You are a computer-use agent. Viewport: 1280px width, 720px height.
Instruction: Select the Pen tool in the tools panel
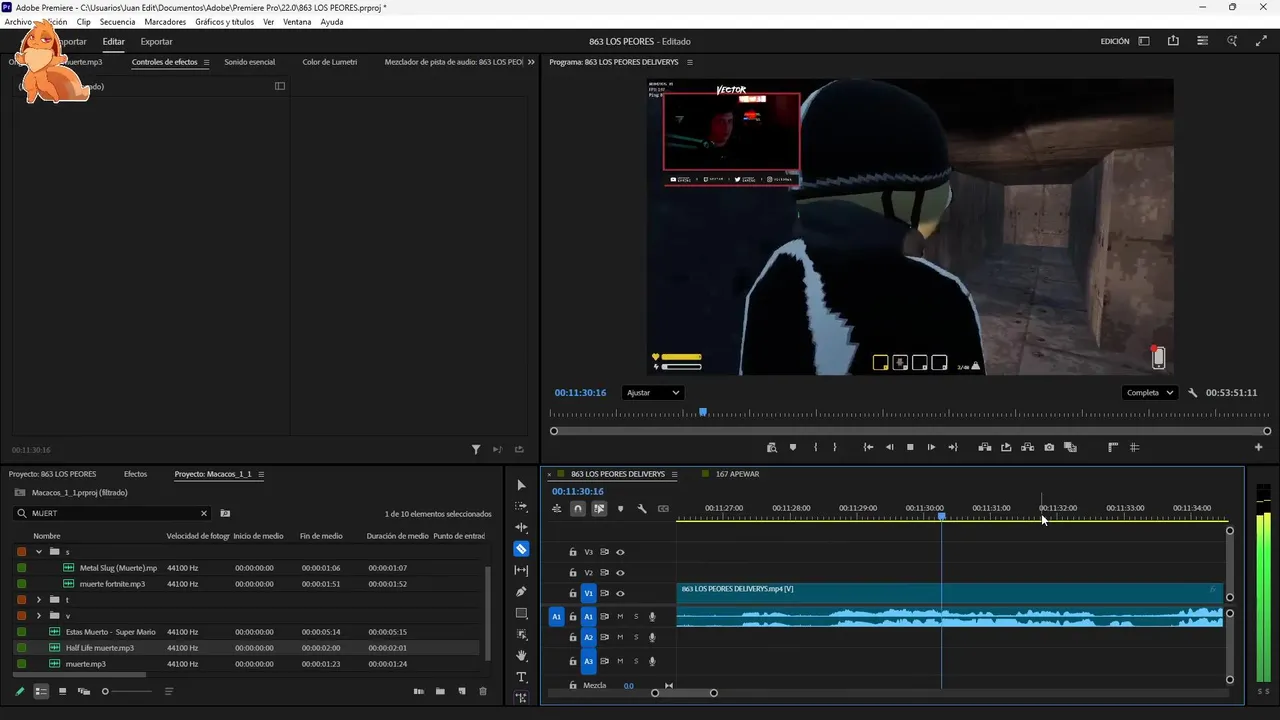521,592
